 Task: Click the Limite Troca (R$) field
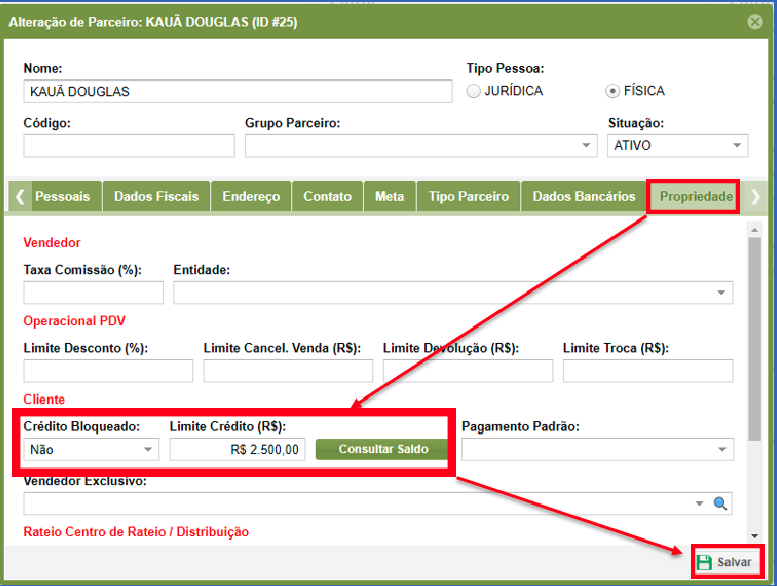click(648, 371)
